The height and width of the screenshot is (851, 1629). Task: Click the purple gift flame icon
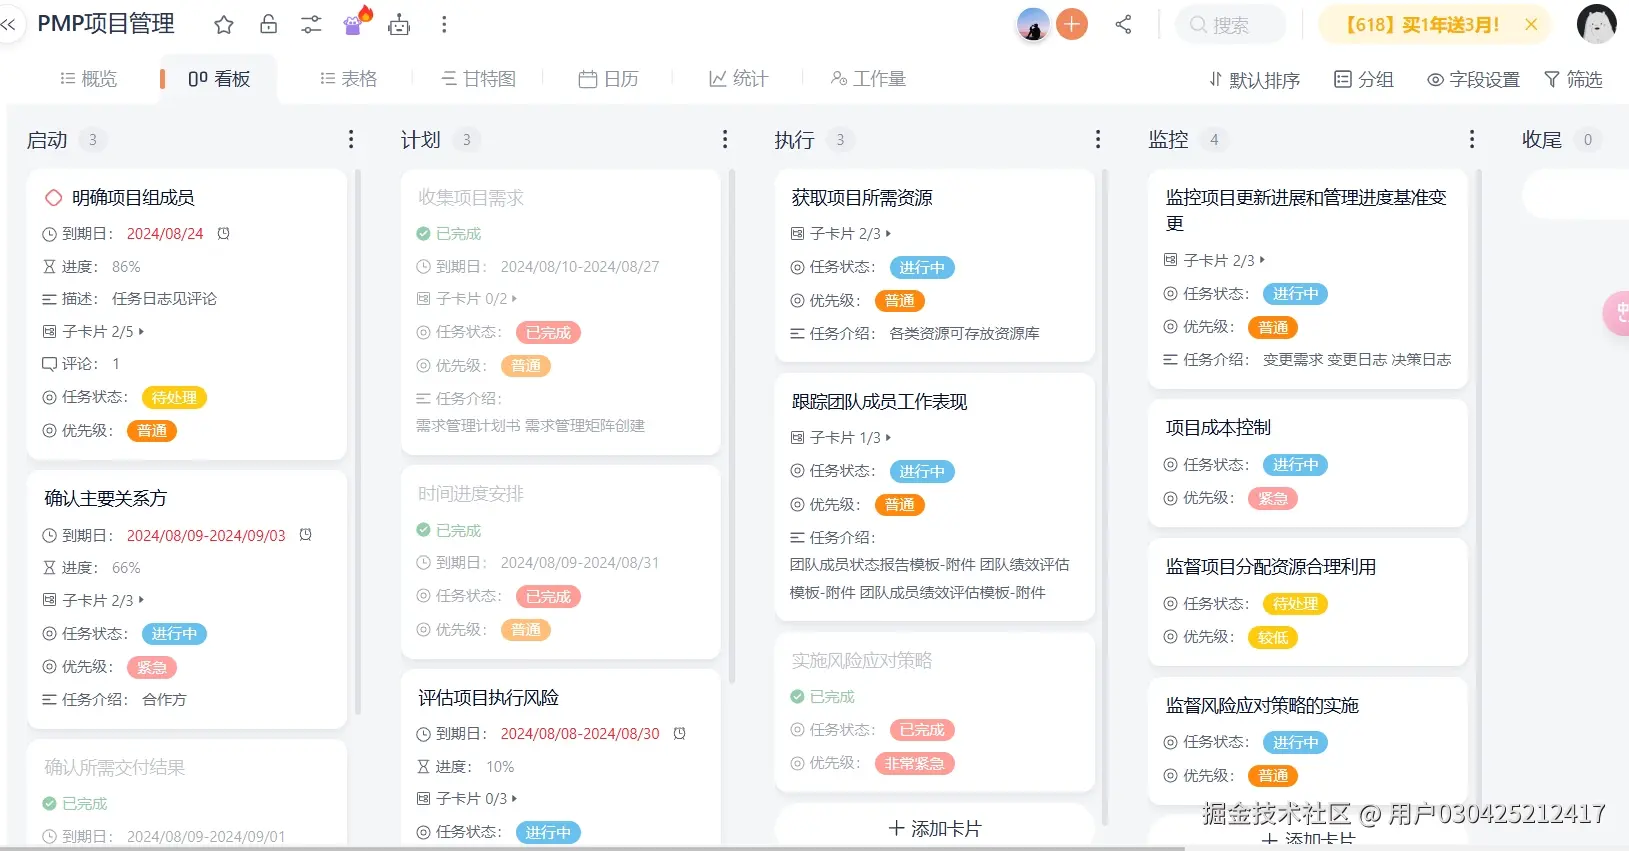point(355,22)
